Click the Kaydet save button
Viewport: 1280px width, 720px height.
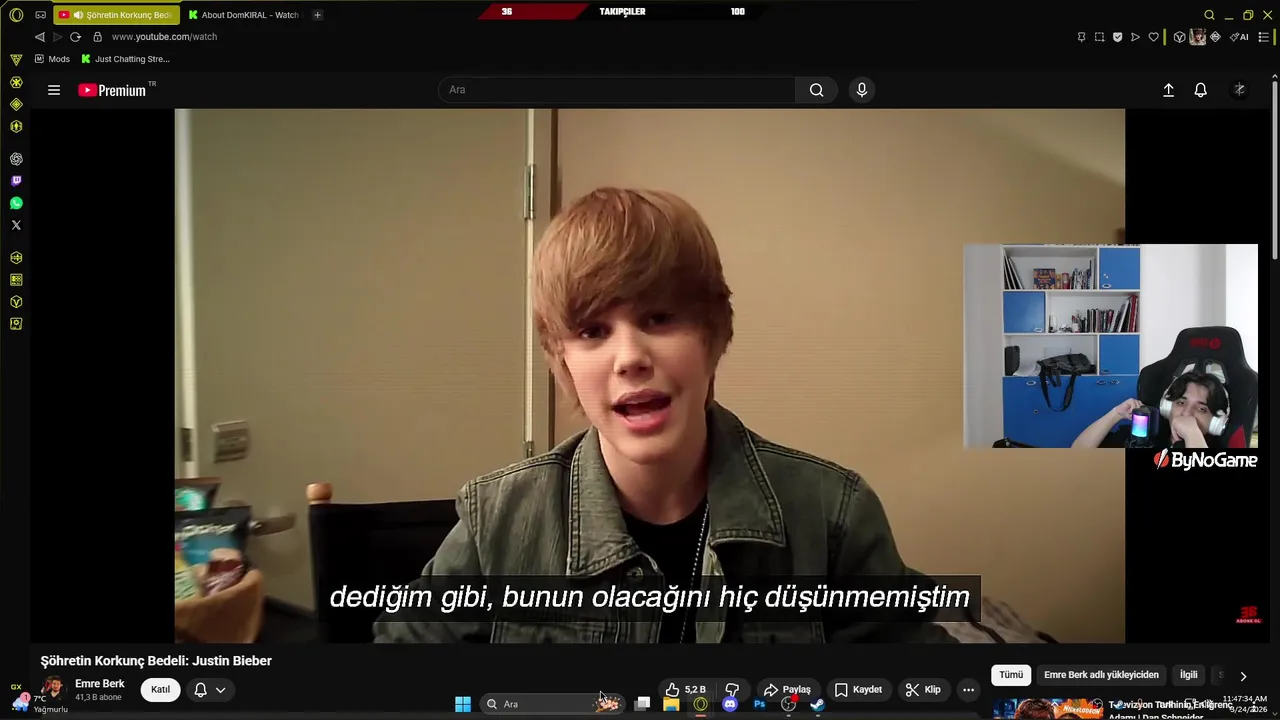[x=858, y=689]
